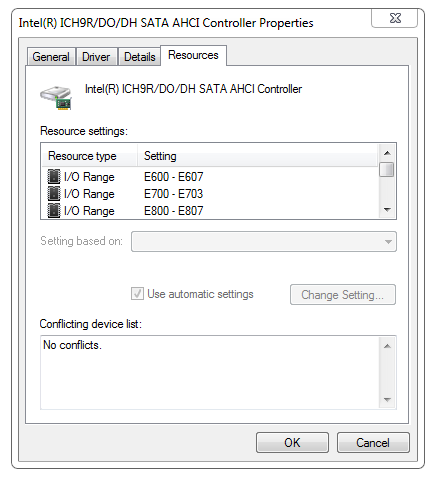Click the resource settings scrollbar thumb
This screenshot has width=435, height=478.
coord(387,169)
